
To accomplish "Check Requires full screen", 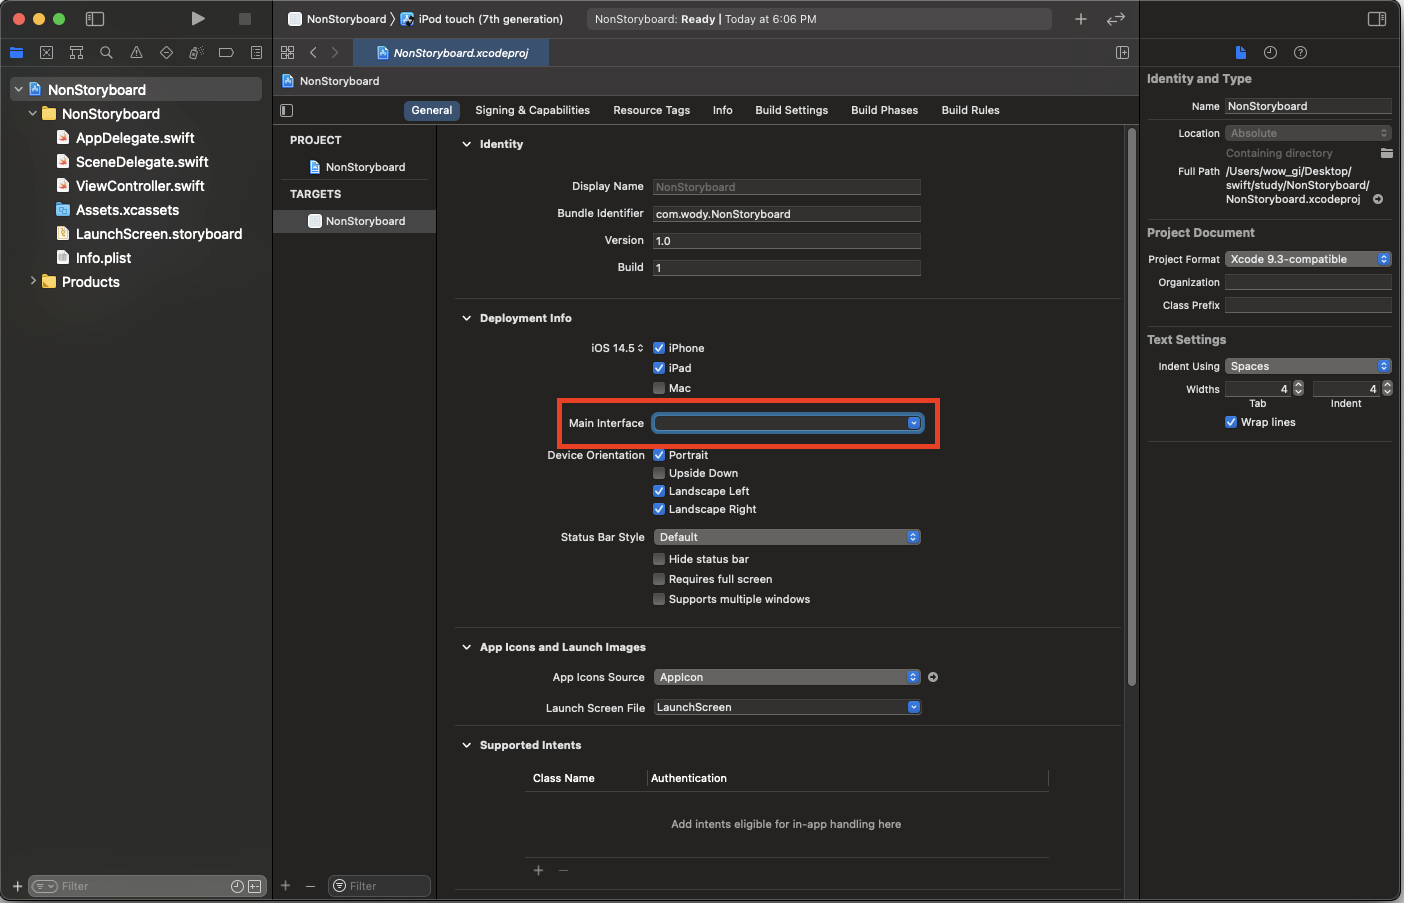I will click(x=659, y=579).
